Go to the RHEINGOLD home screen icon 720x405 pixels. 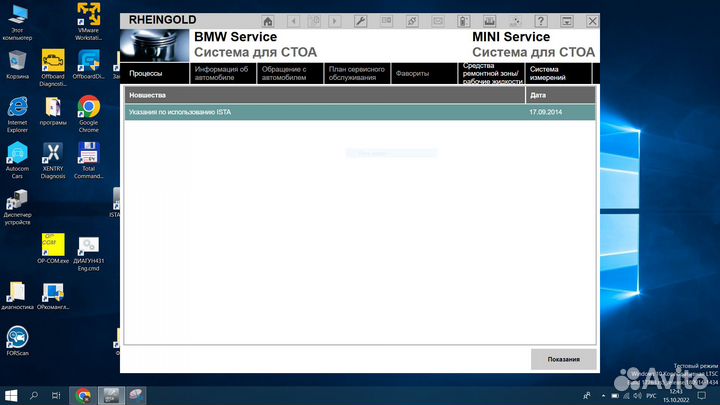[x=268, y=21]
